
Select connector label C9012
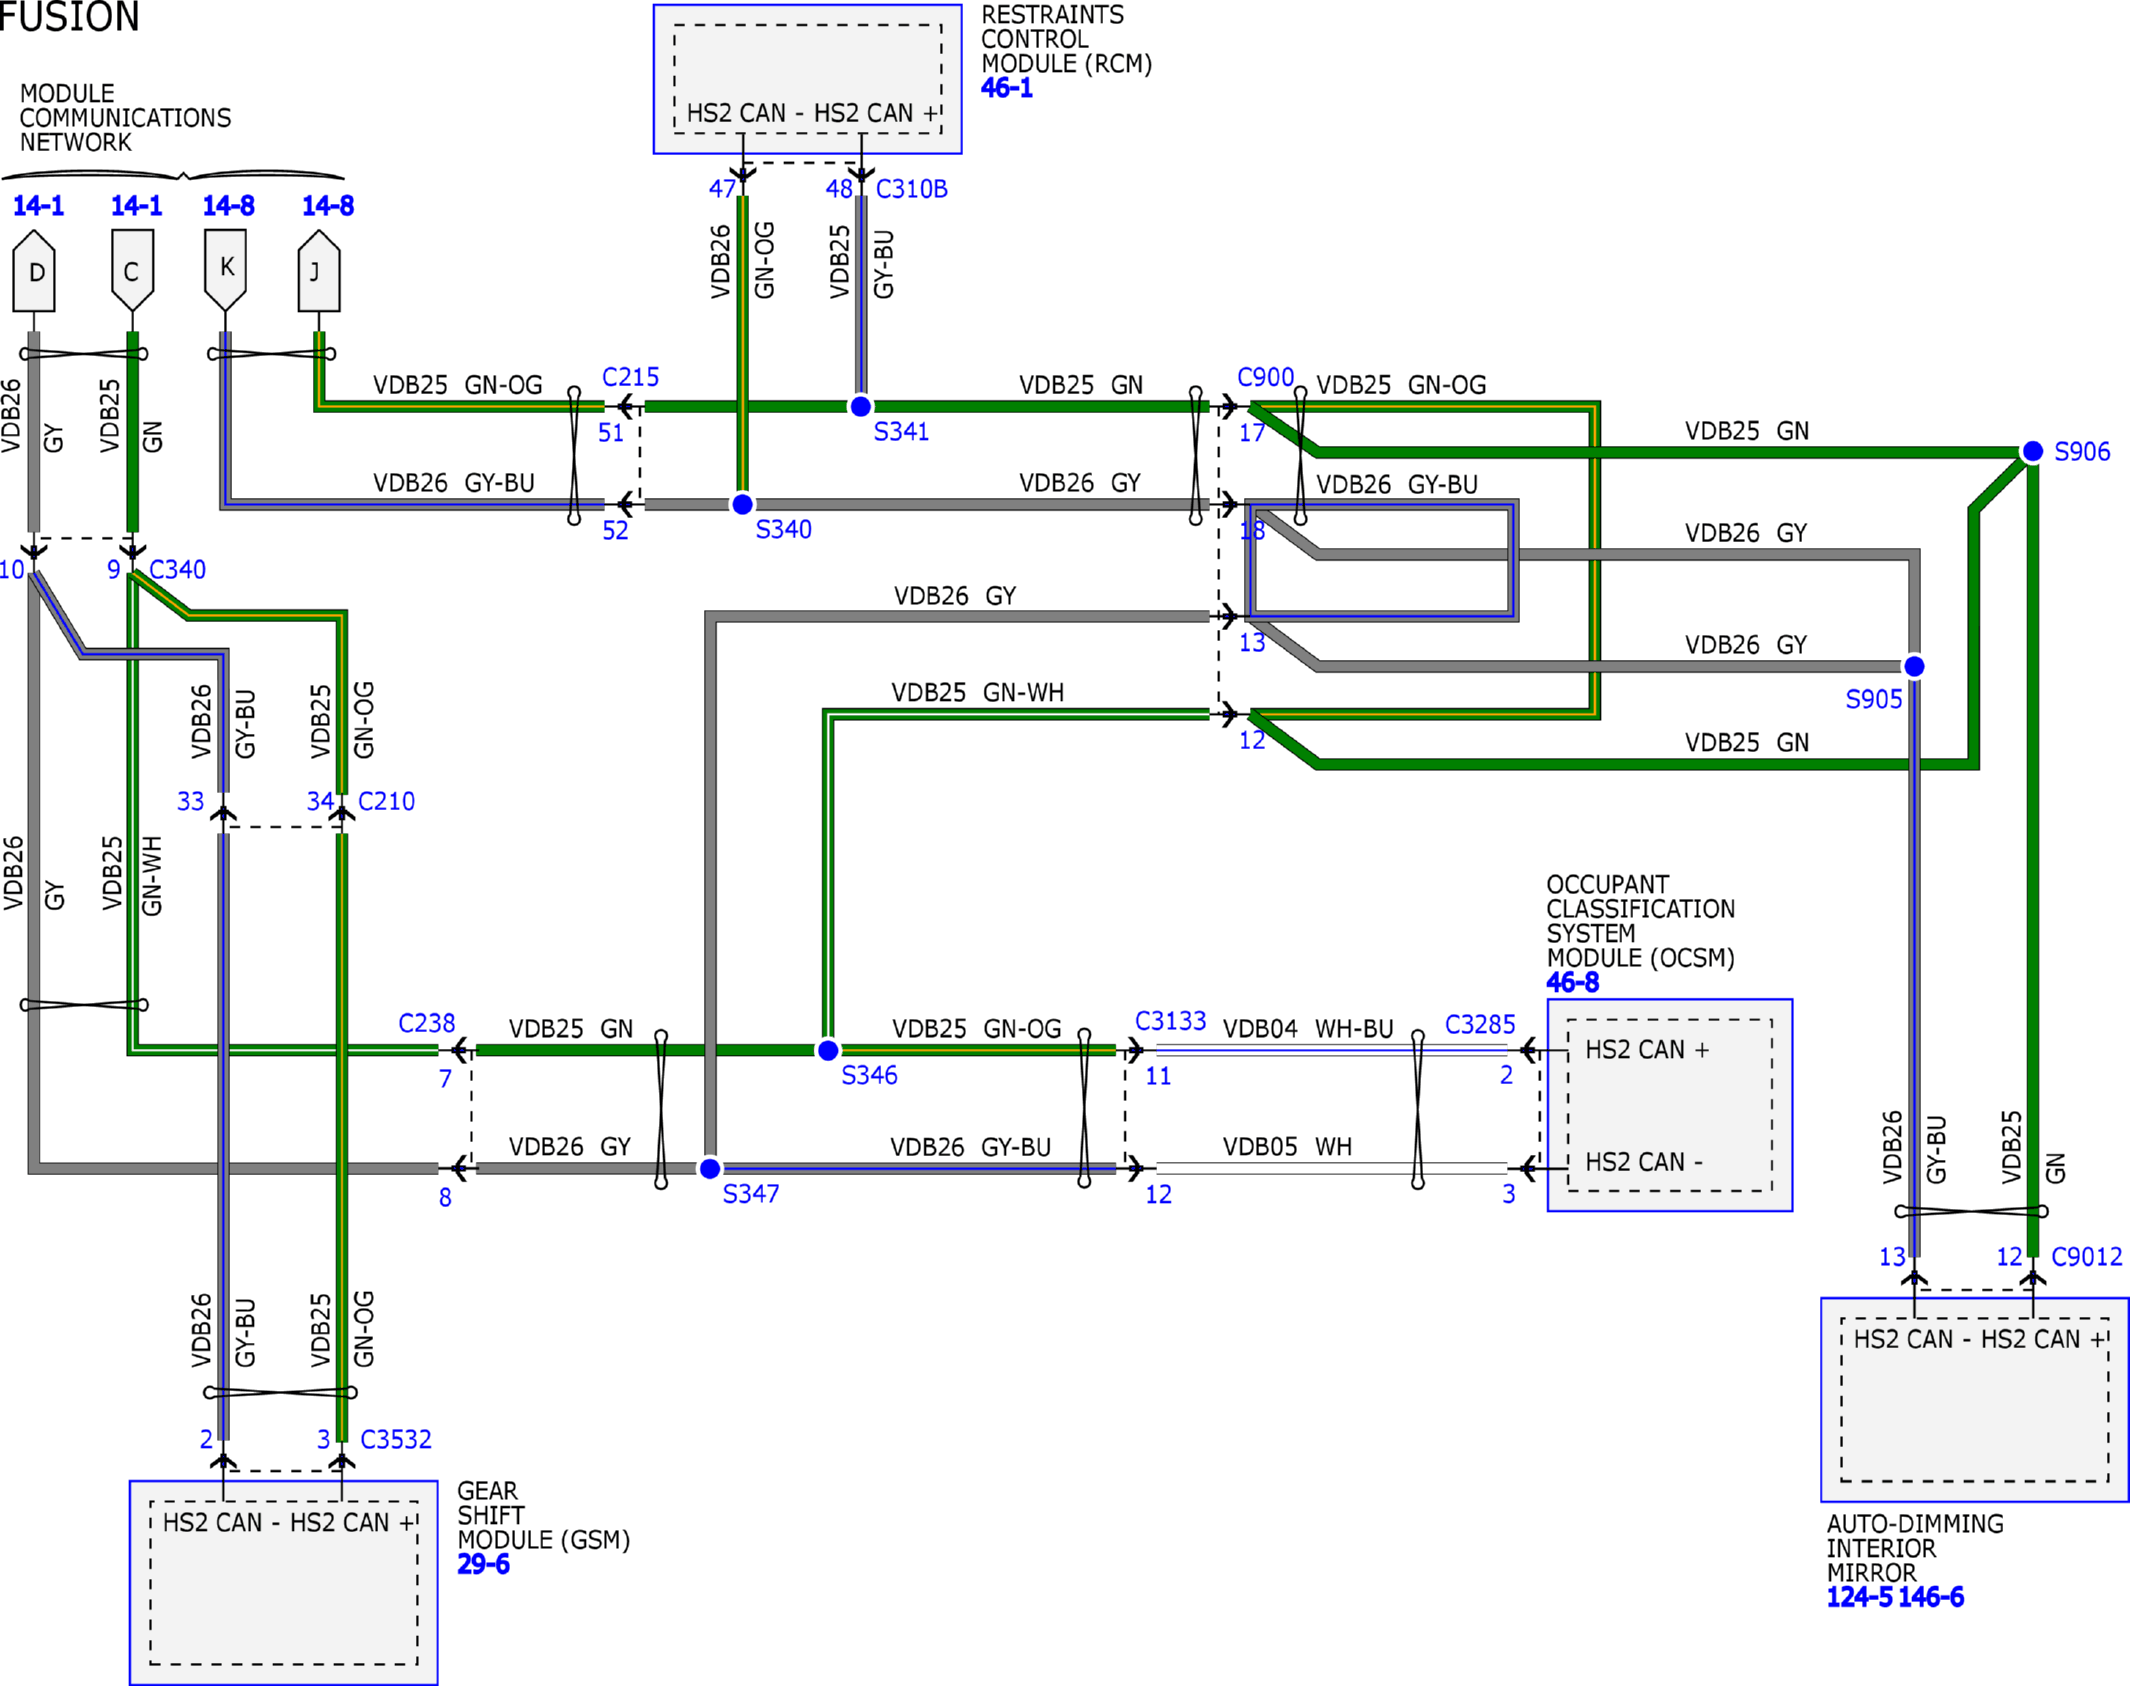pyautogui.click(x=2088, y=1257)
